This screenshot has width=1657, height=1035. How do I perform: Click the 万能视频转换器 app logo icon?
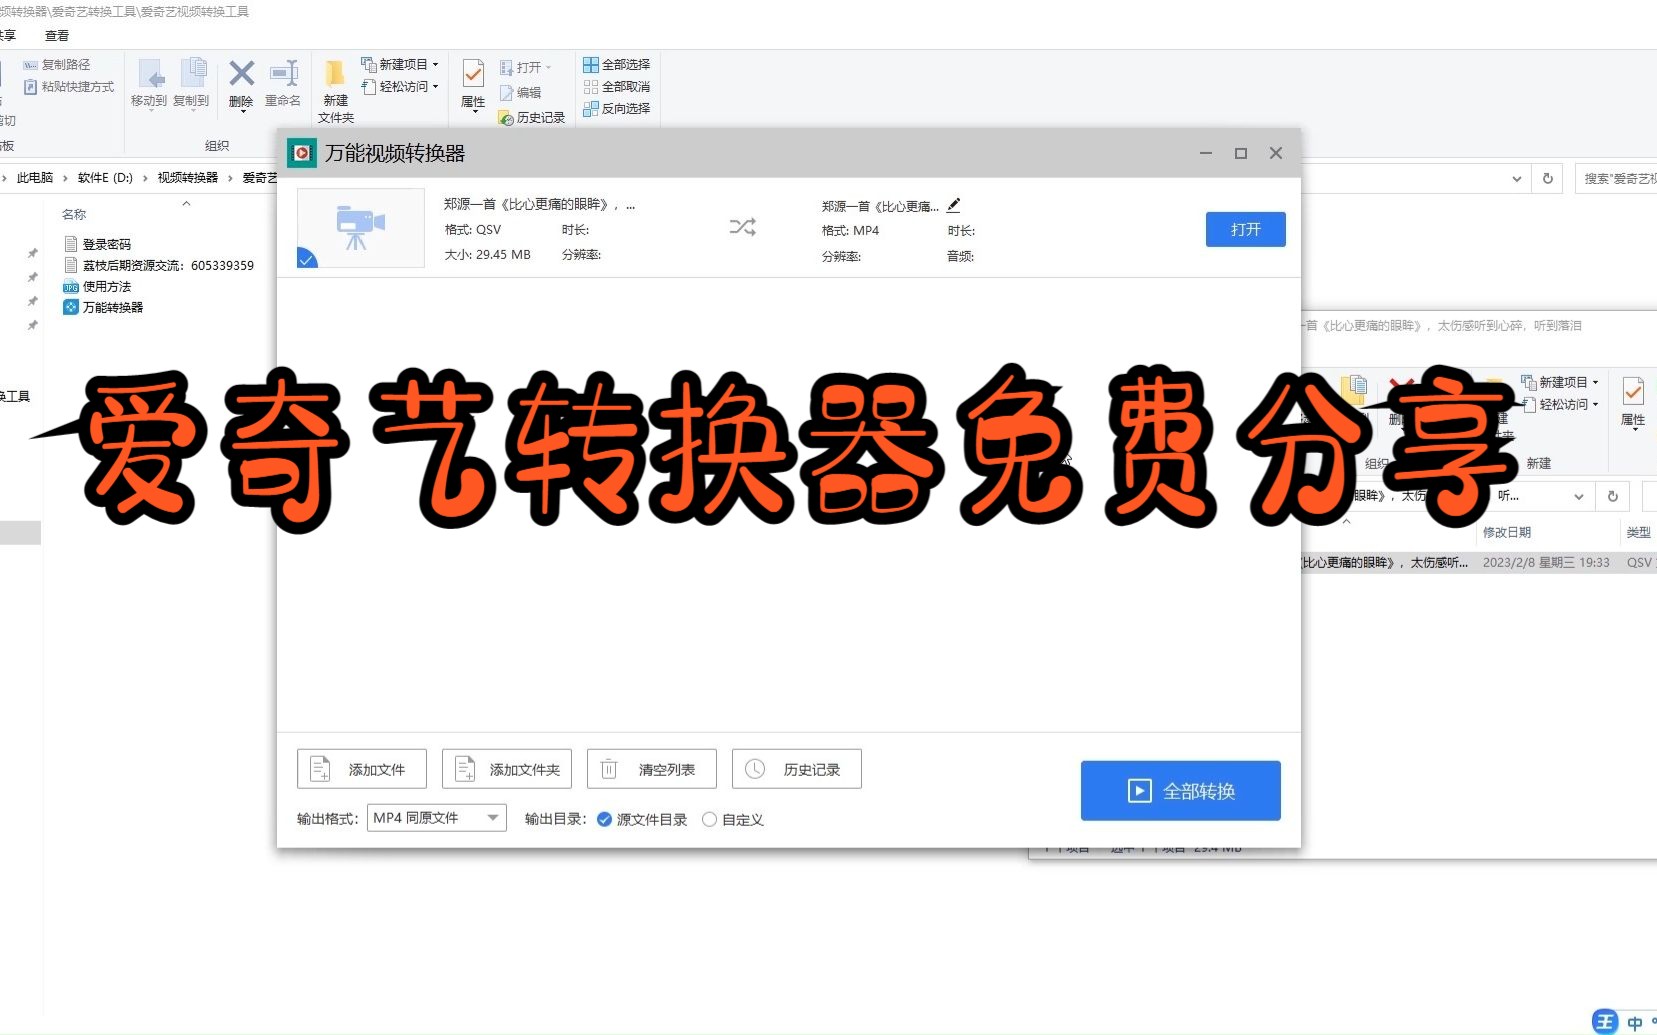click(x=301, y=153)
